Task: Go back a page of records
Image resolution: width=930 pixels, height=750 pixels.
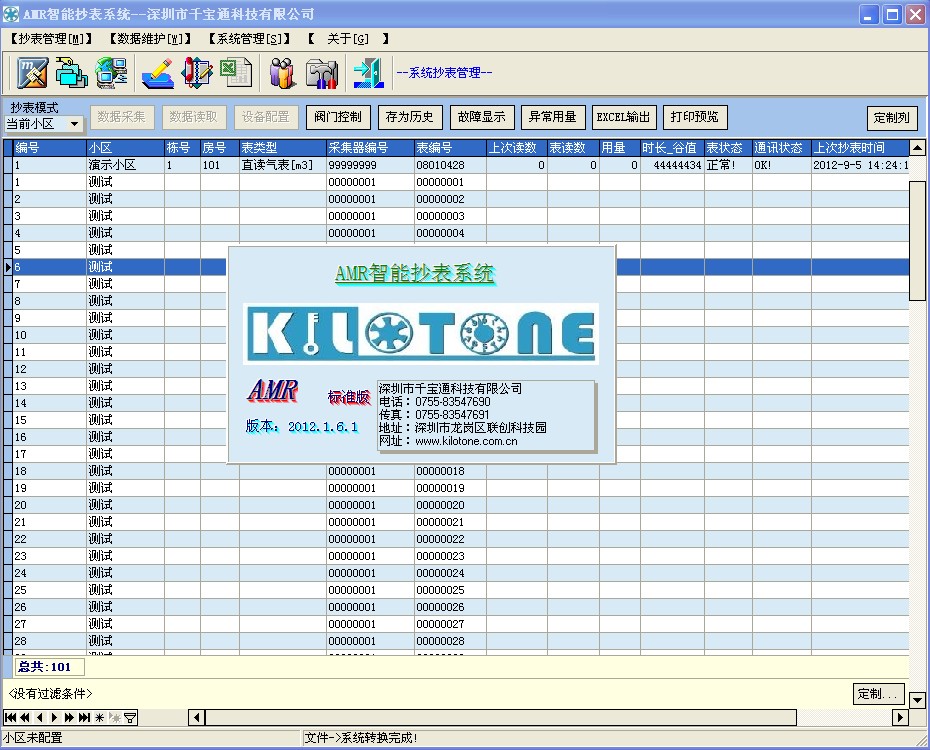Action: (25, 717)
